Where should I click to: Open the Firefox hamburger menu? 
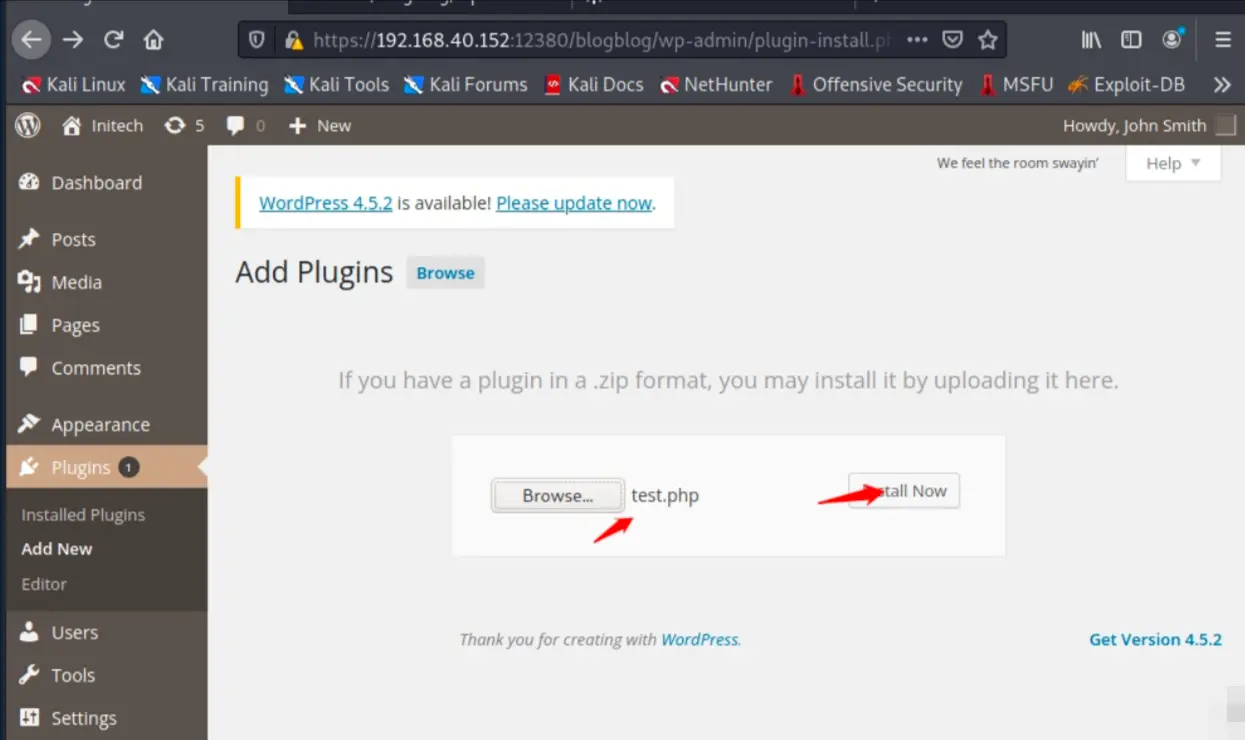click(1222, 40)
